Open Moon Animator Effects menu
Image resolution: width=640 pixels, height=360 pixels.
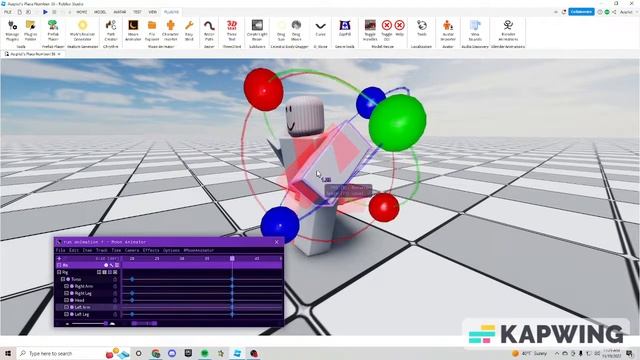pyautogui.click(x=151, y=250)
